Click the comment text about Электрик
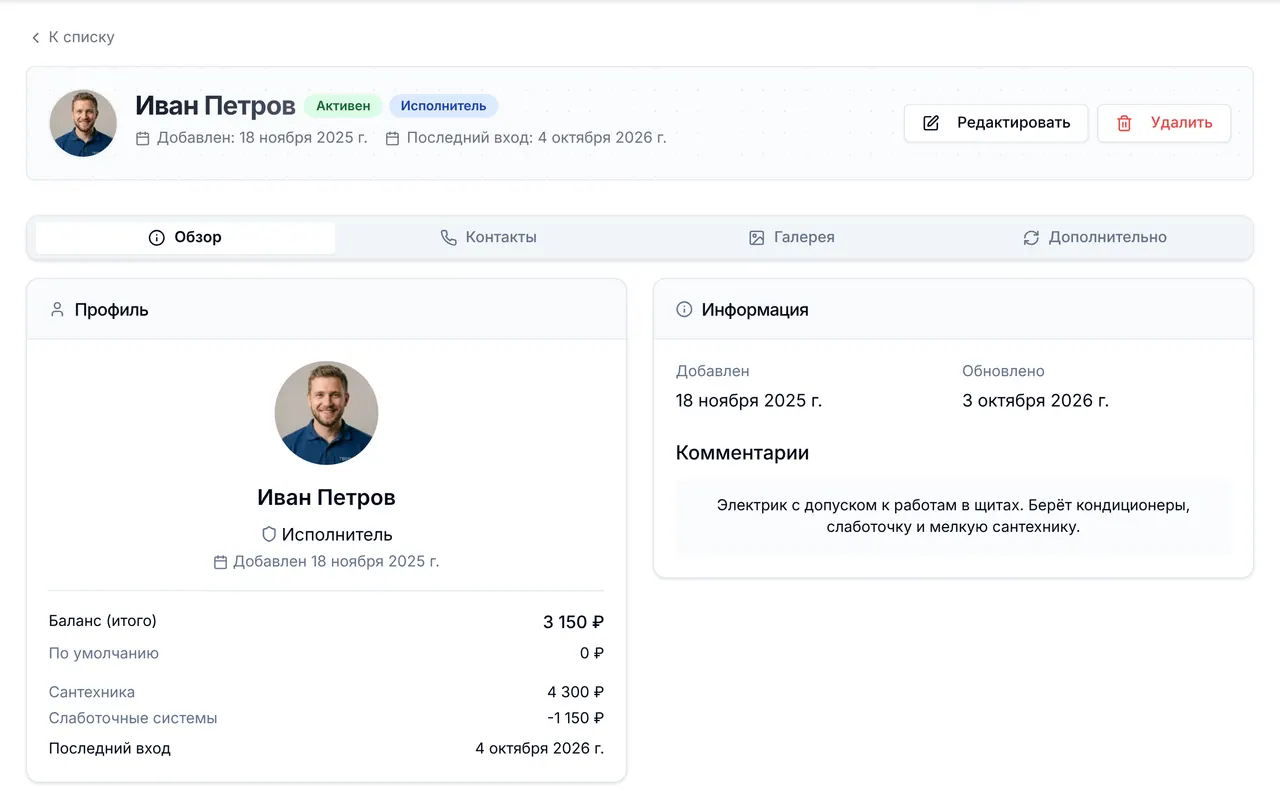 953,516
